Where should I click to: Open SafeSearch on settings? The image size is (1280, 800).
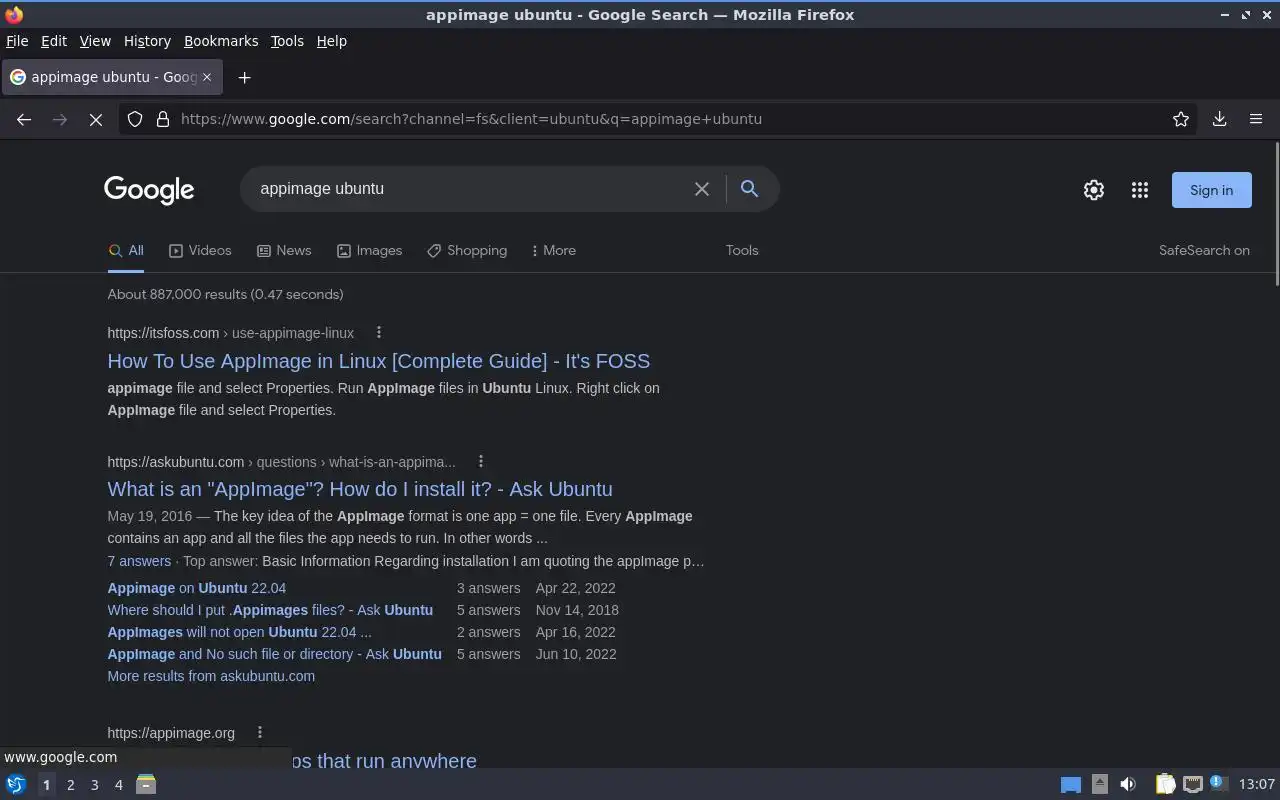(x=1204, y=250)
